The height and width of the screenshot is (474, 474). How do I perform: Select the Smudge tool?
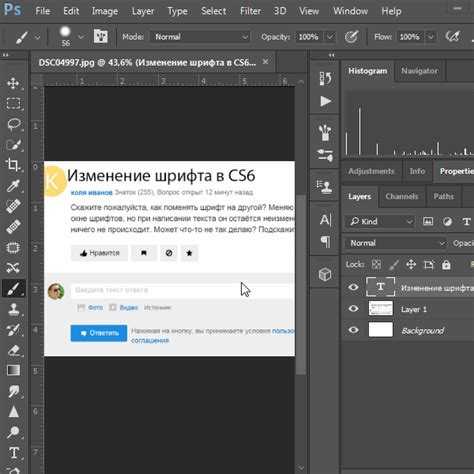click(13, 391)
